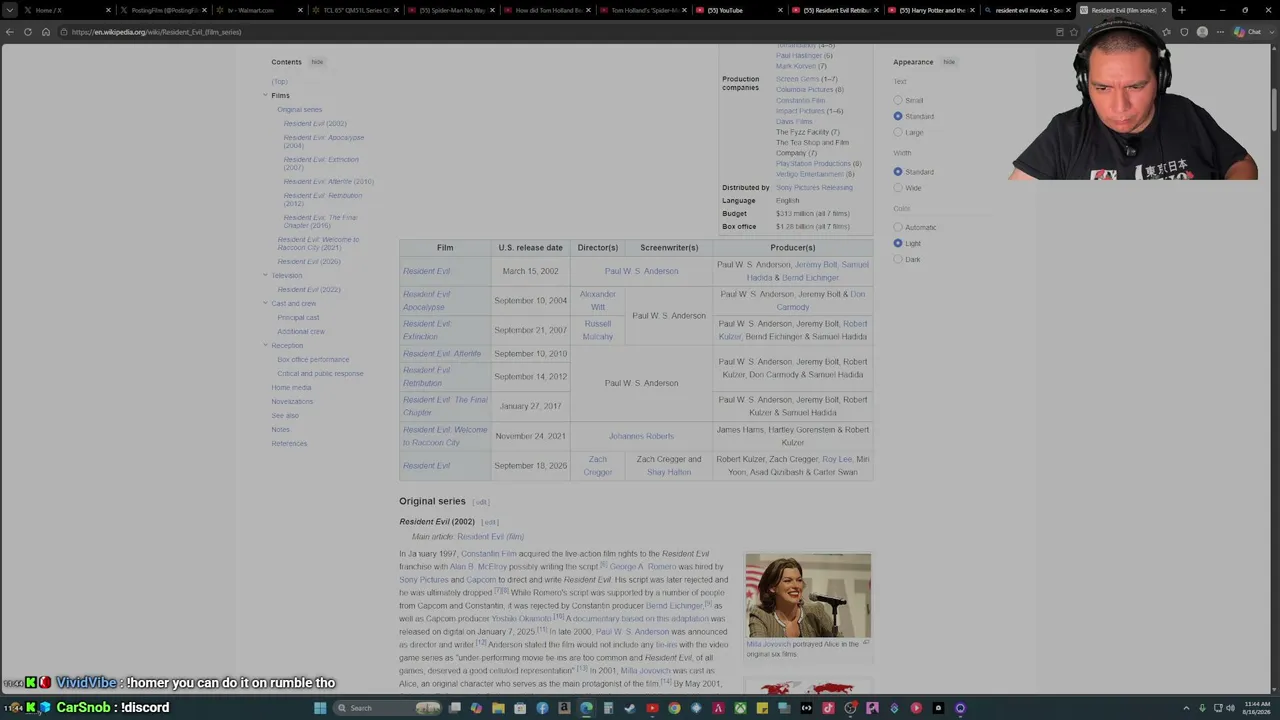Open Resident Evil: Afterlife link in table
Viewport: 1280px width, 720px height.
(x=442, y=354)
